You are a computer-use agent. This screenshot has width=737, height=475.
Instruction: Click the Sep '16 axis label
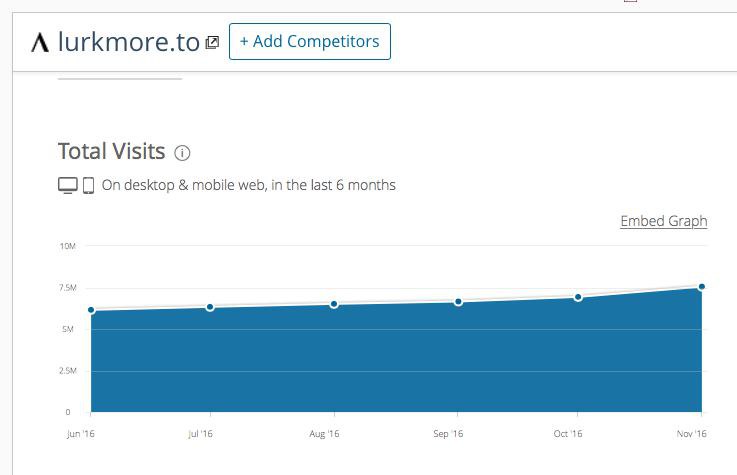click(x=448, y=434)
